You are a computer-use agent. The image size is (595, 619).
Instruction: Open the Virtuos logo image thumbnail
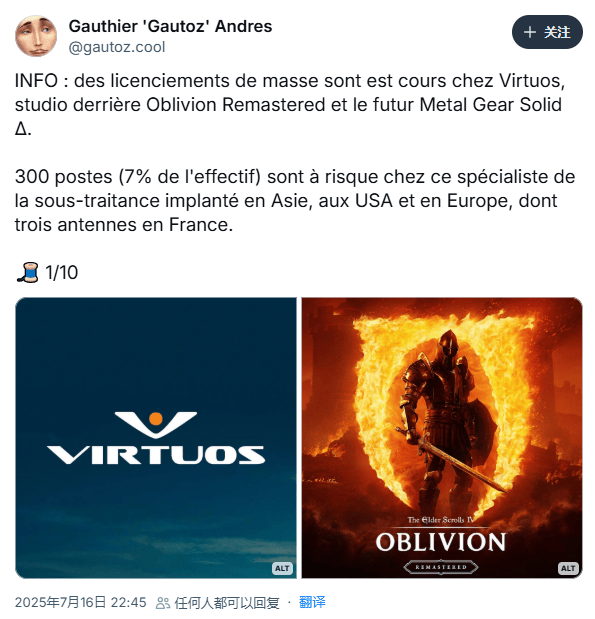156,438
